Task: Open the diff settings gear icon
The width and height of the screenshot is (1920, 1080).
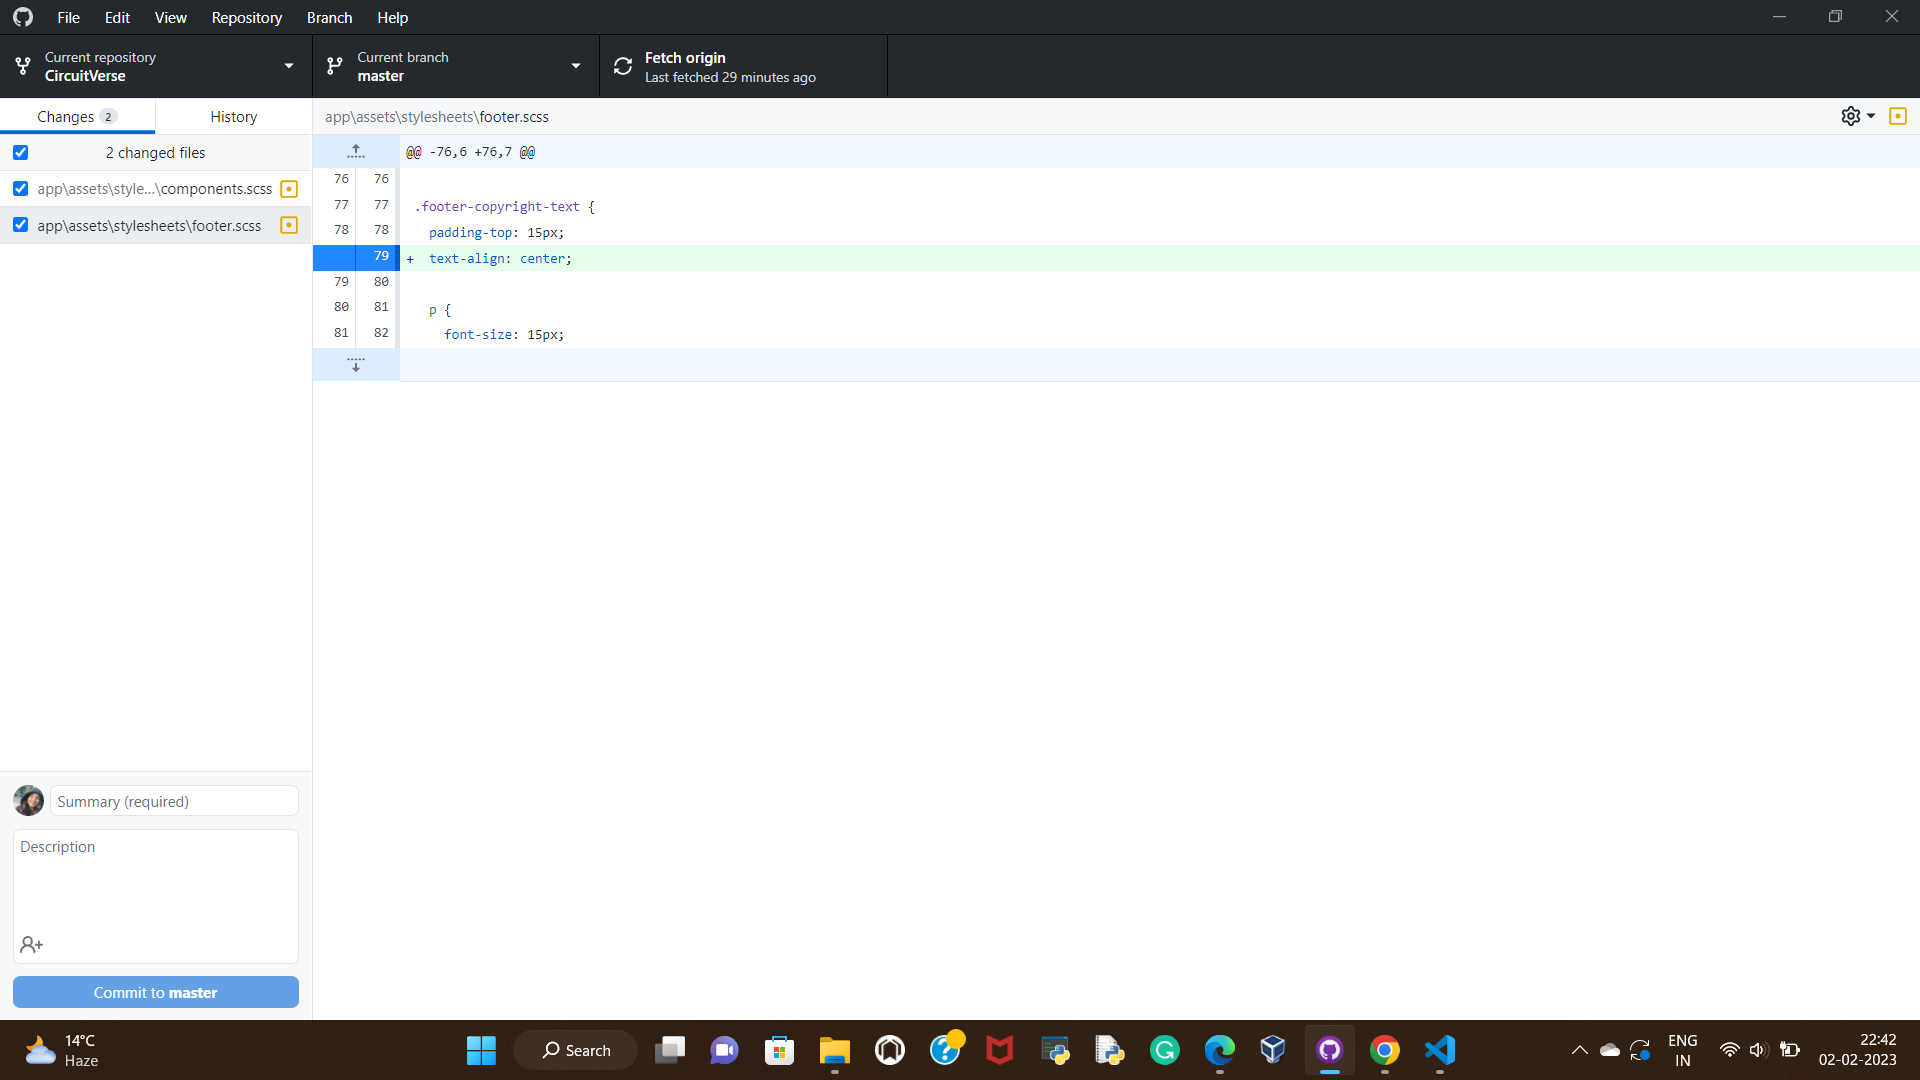Action: [x=1851, y=115]
